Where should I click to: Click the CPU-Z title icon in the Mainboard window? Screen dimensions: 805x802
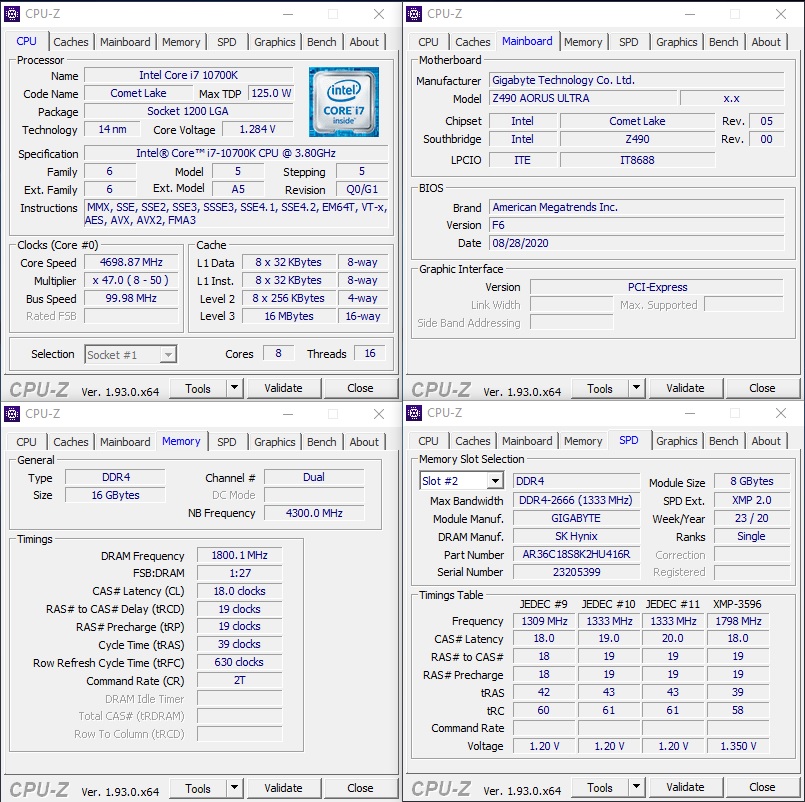pos(415,14)
